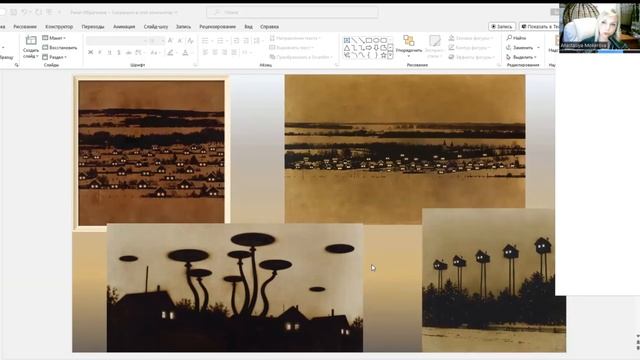Image resolution: width=640 pixels, height=360 pixels.
Task: Click Выровнять текст align text option
Action: pos(291,48)
